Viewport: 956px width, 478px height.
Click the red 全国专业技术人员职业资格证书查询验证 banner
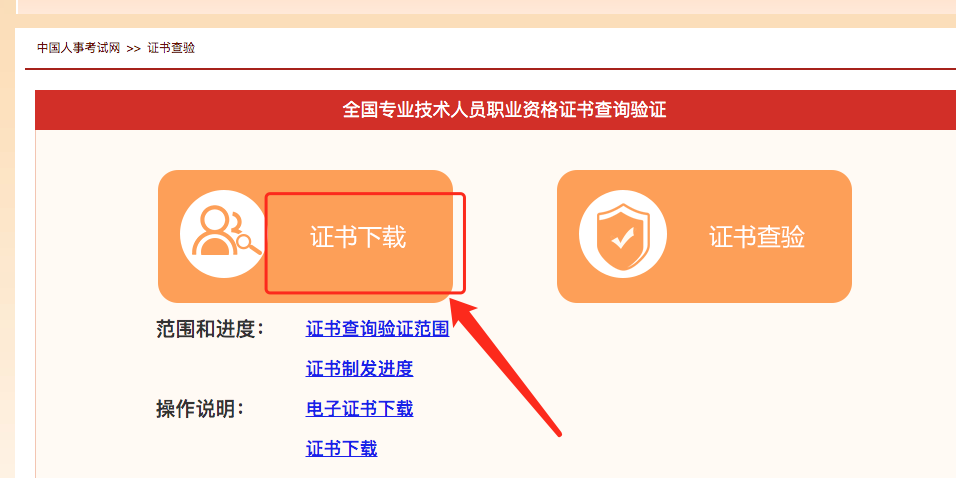495,110
